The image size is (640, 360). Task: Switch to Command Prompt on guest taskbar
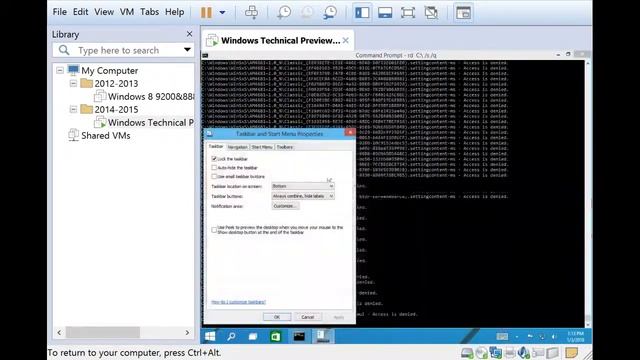click(299, 336)
